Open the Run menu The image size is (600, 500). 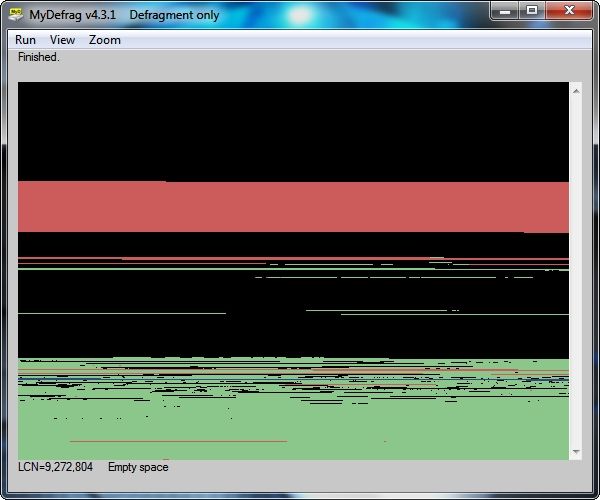25,40
